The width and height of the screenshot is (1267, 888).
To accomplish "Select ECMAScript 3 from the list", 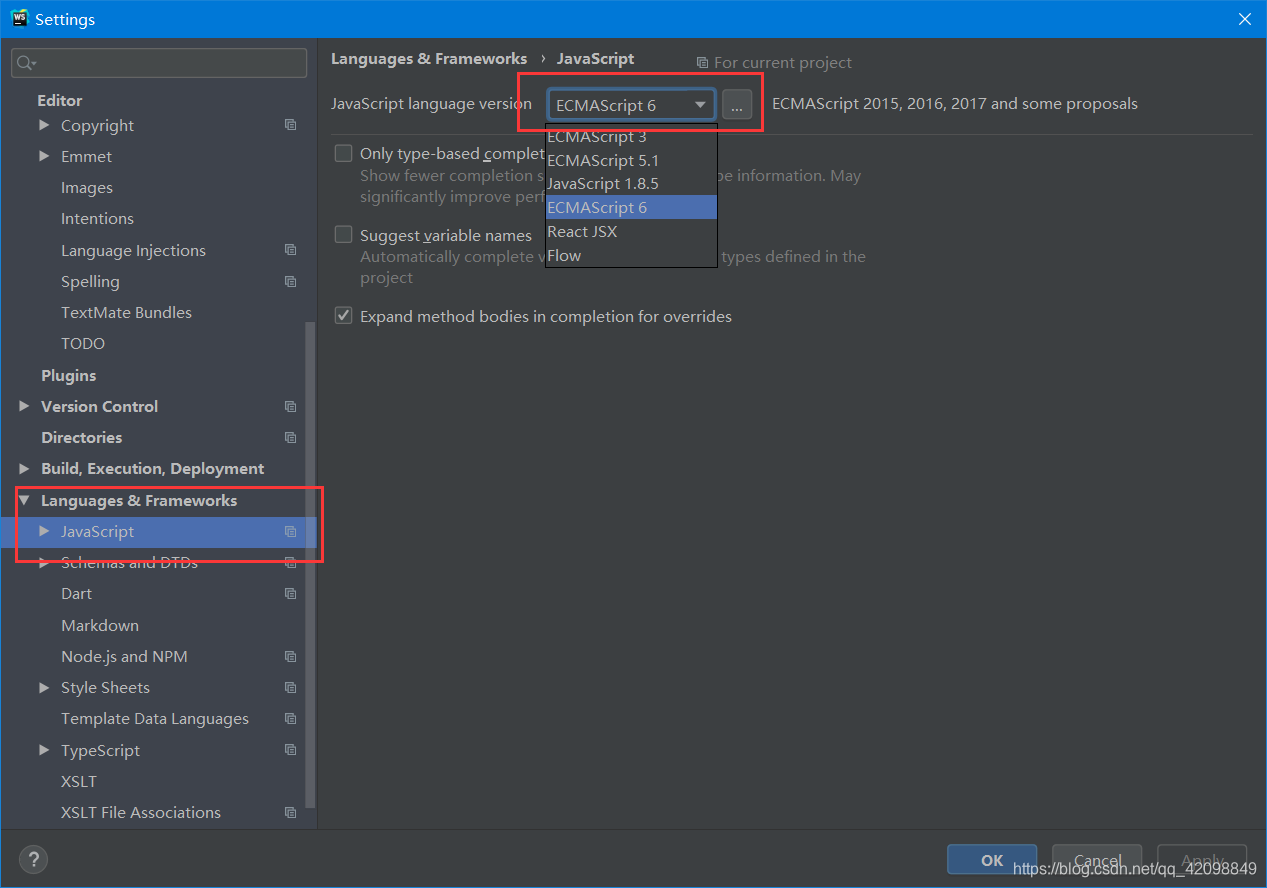I will coord(631,136).
